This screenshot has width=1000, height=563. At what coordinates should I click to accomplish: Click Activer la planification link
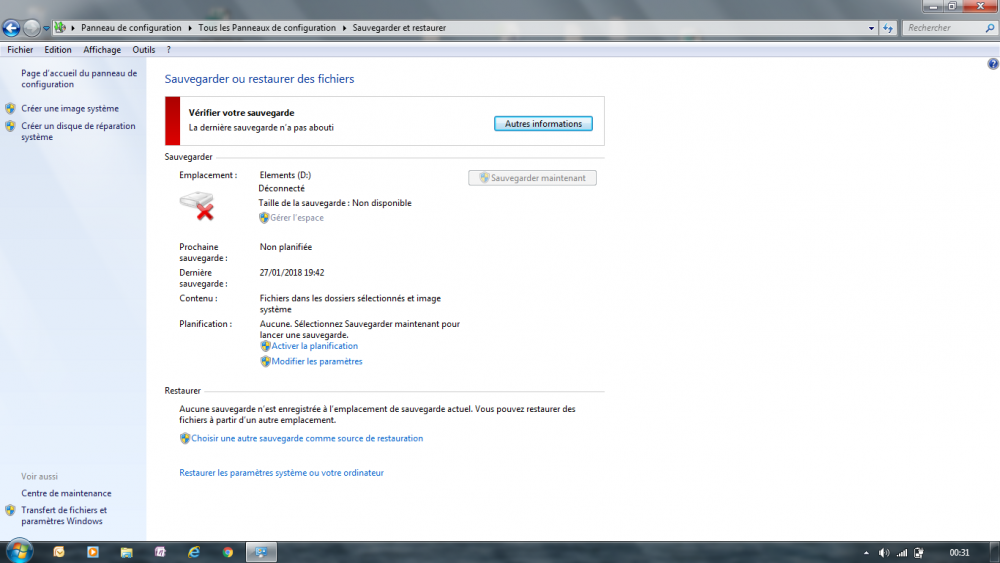315,346
